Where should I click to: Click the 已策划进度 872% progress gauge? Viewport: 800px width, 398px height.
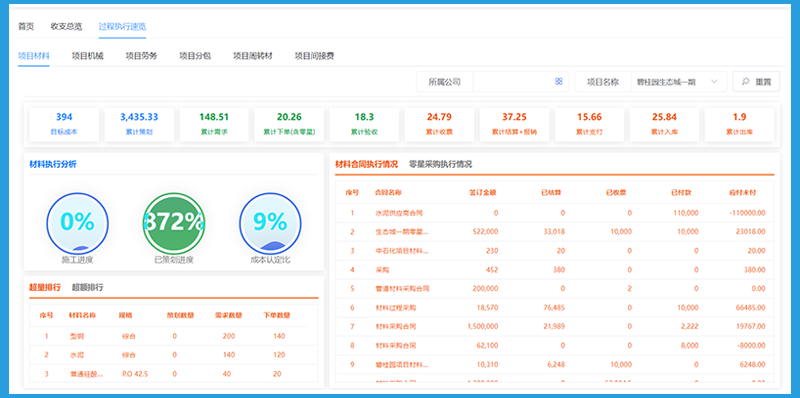coord(174,223)
